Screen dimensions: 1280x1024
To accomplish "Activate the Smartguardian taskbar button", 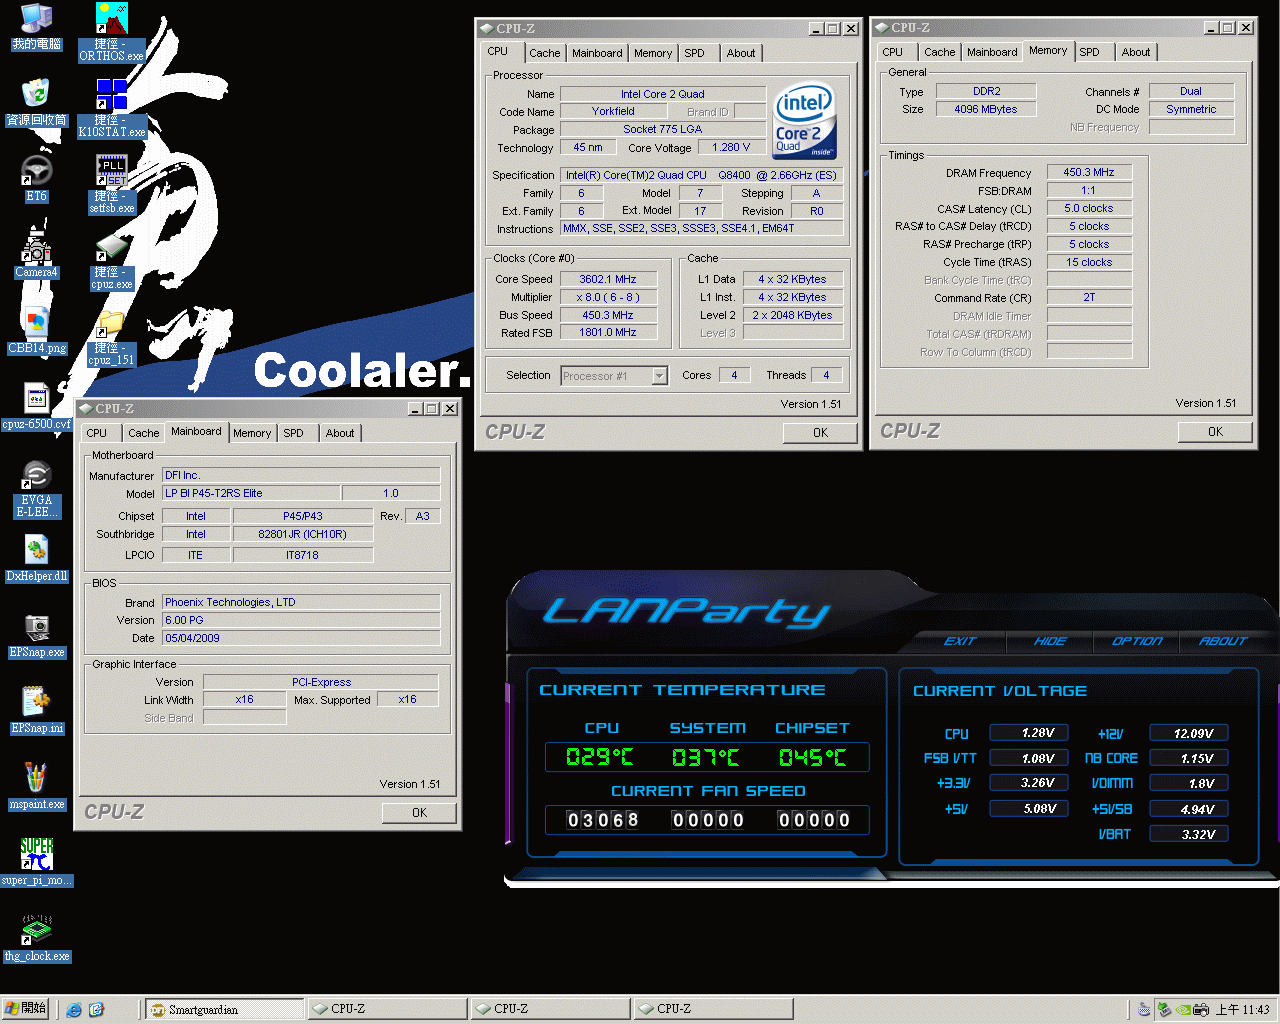I will point(224,1009).
